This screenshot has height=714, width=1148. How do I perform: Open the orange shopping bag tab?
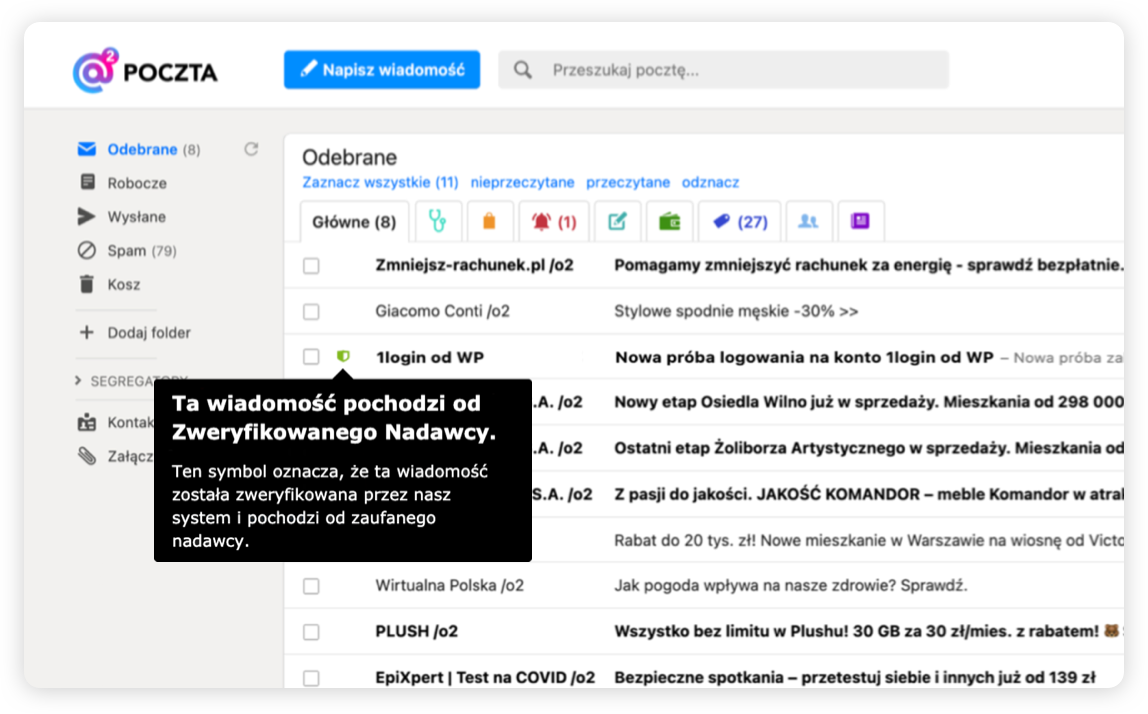(489, 221)
